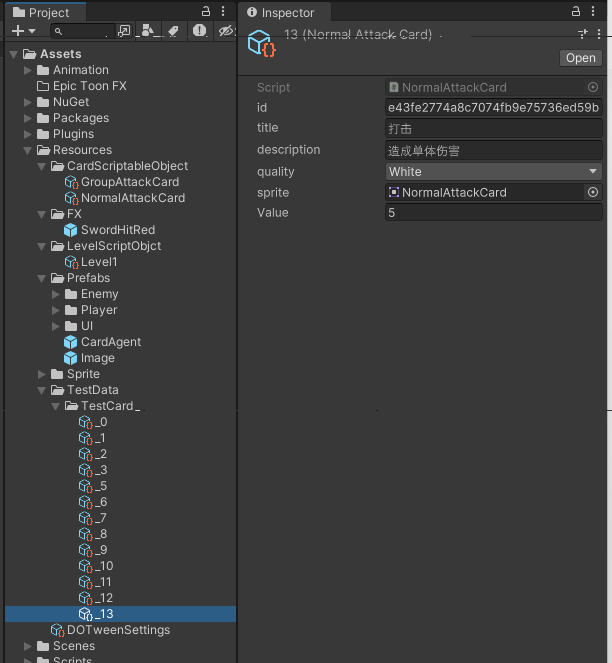612x663 pixels.
Task: Click the Open button
Action: pos(580,58)
